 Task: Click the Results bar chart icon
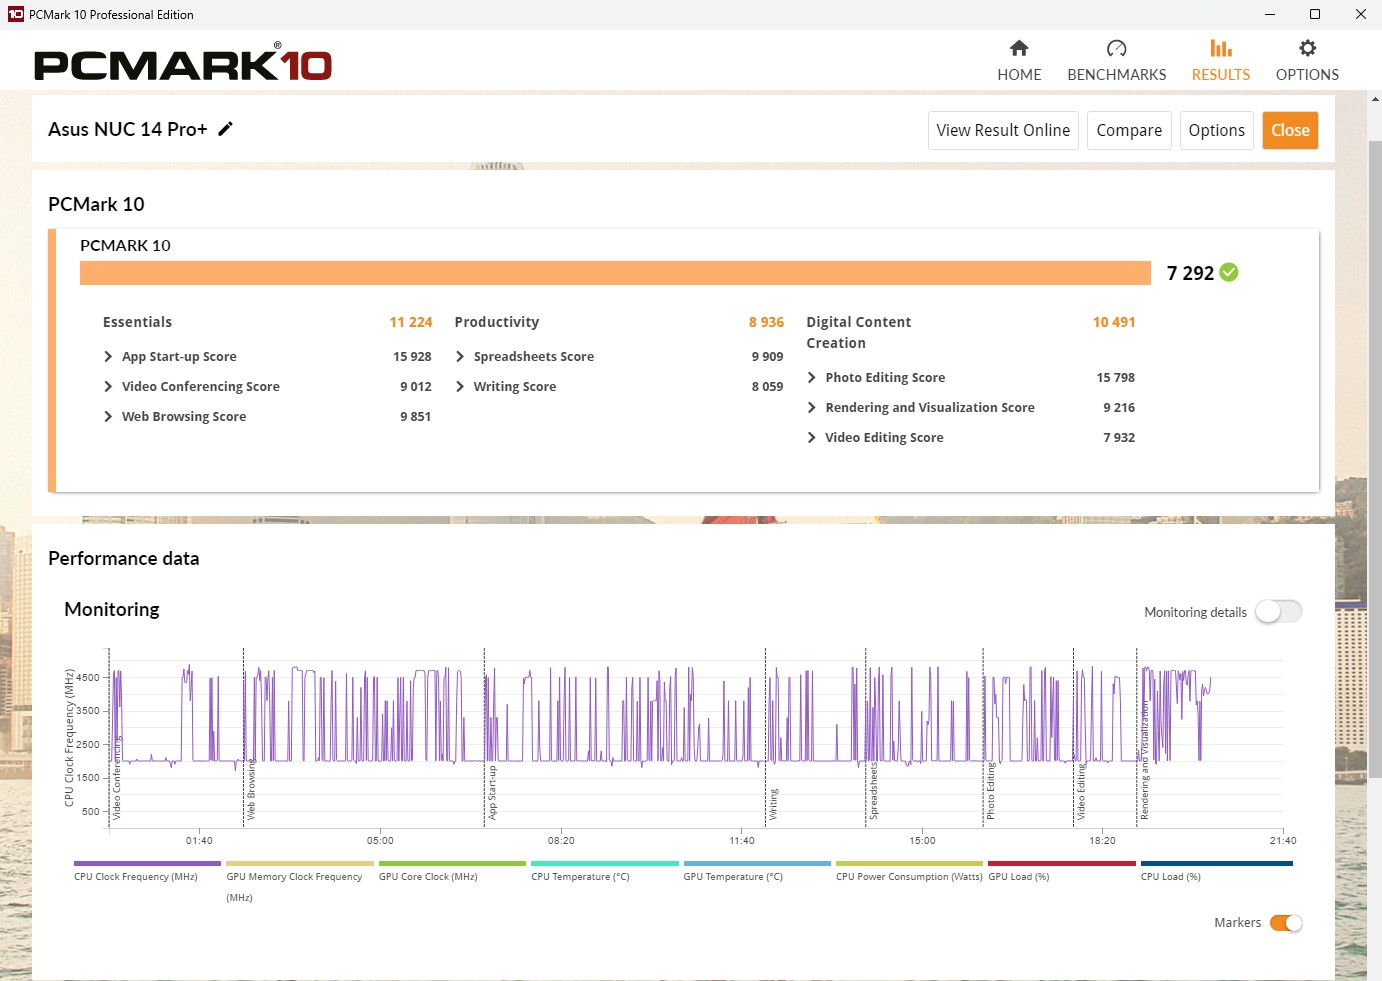pyautogui.click(x=1220, y=48)
